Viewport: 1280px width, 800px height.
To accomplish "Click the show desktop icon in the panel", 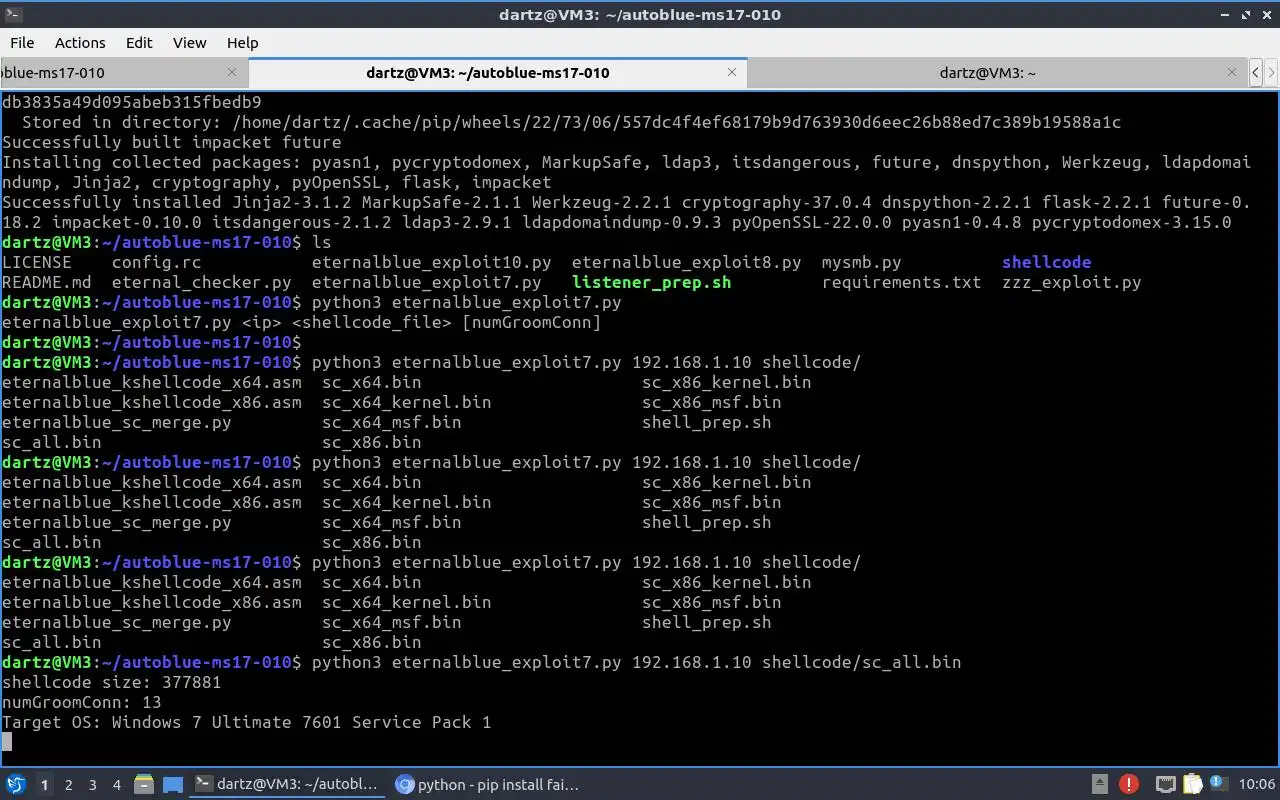I will (x=173, y=785).
